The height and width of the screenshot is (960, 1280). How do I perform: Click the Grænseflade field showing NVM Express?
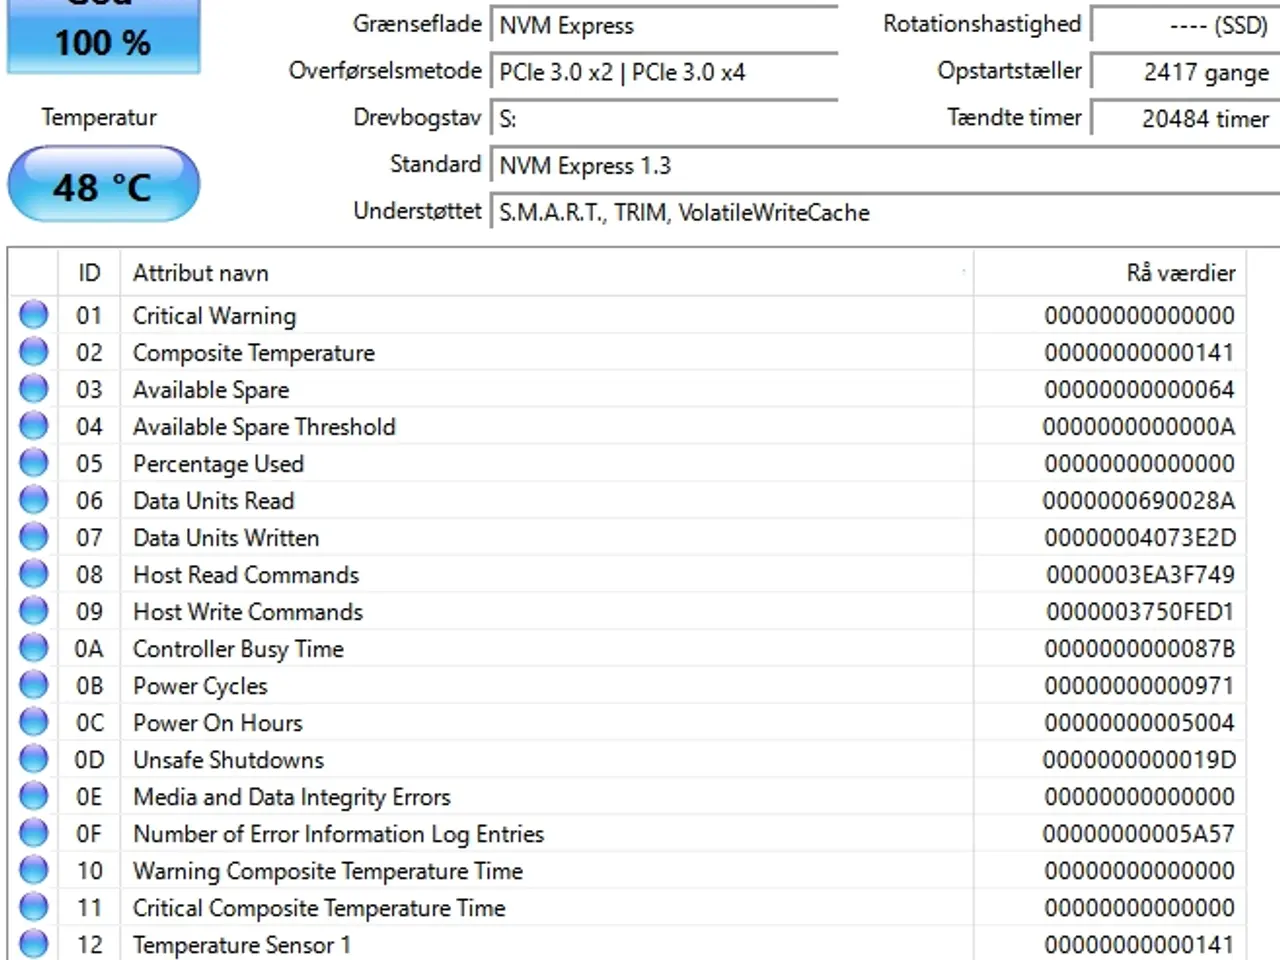[x=664, y=25]
